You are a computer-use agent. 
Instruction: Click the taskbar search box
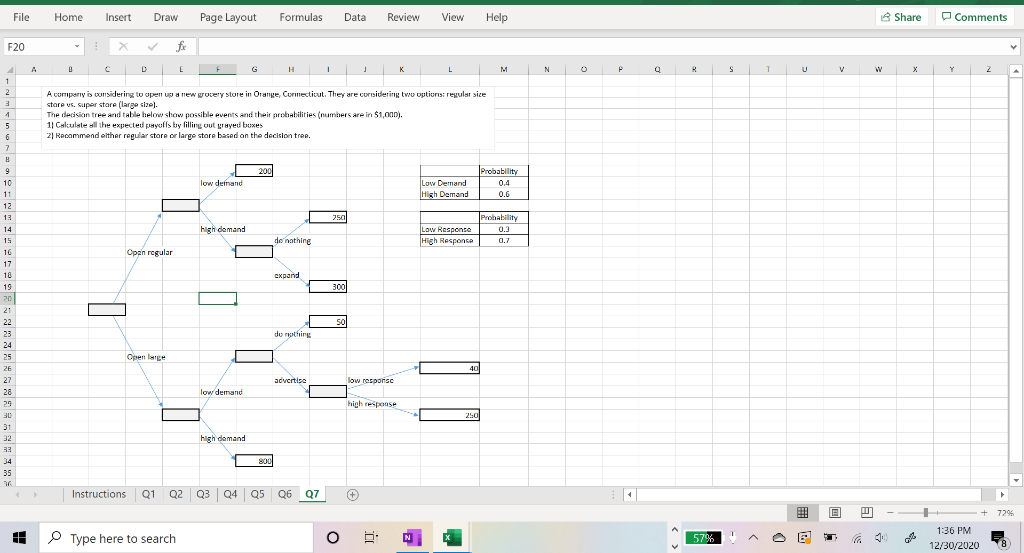[x=176, y=538]
